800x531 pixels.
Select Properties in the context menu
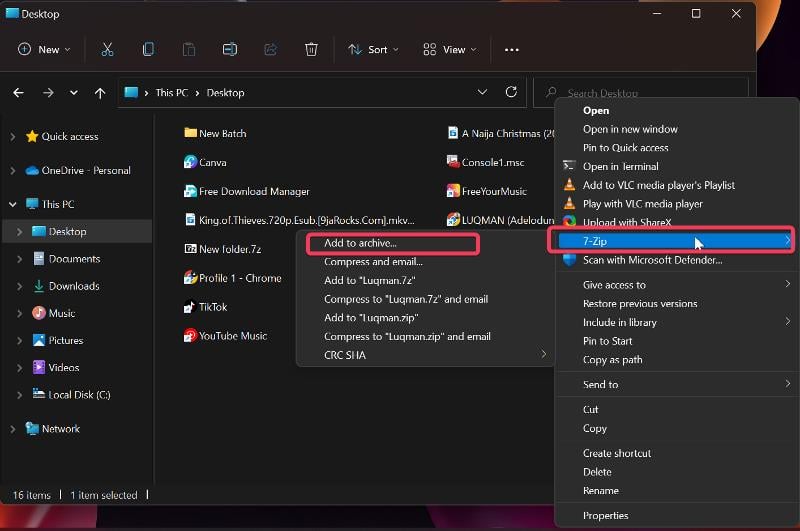coord(606,516)
